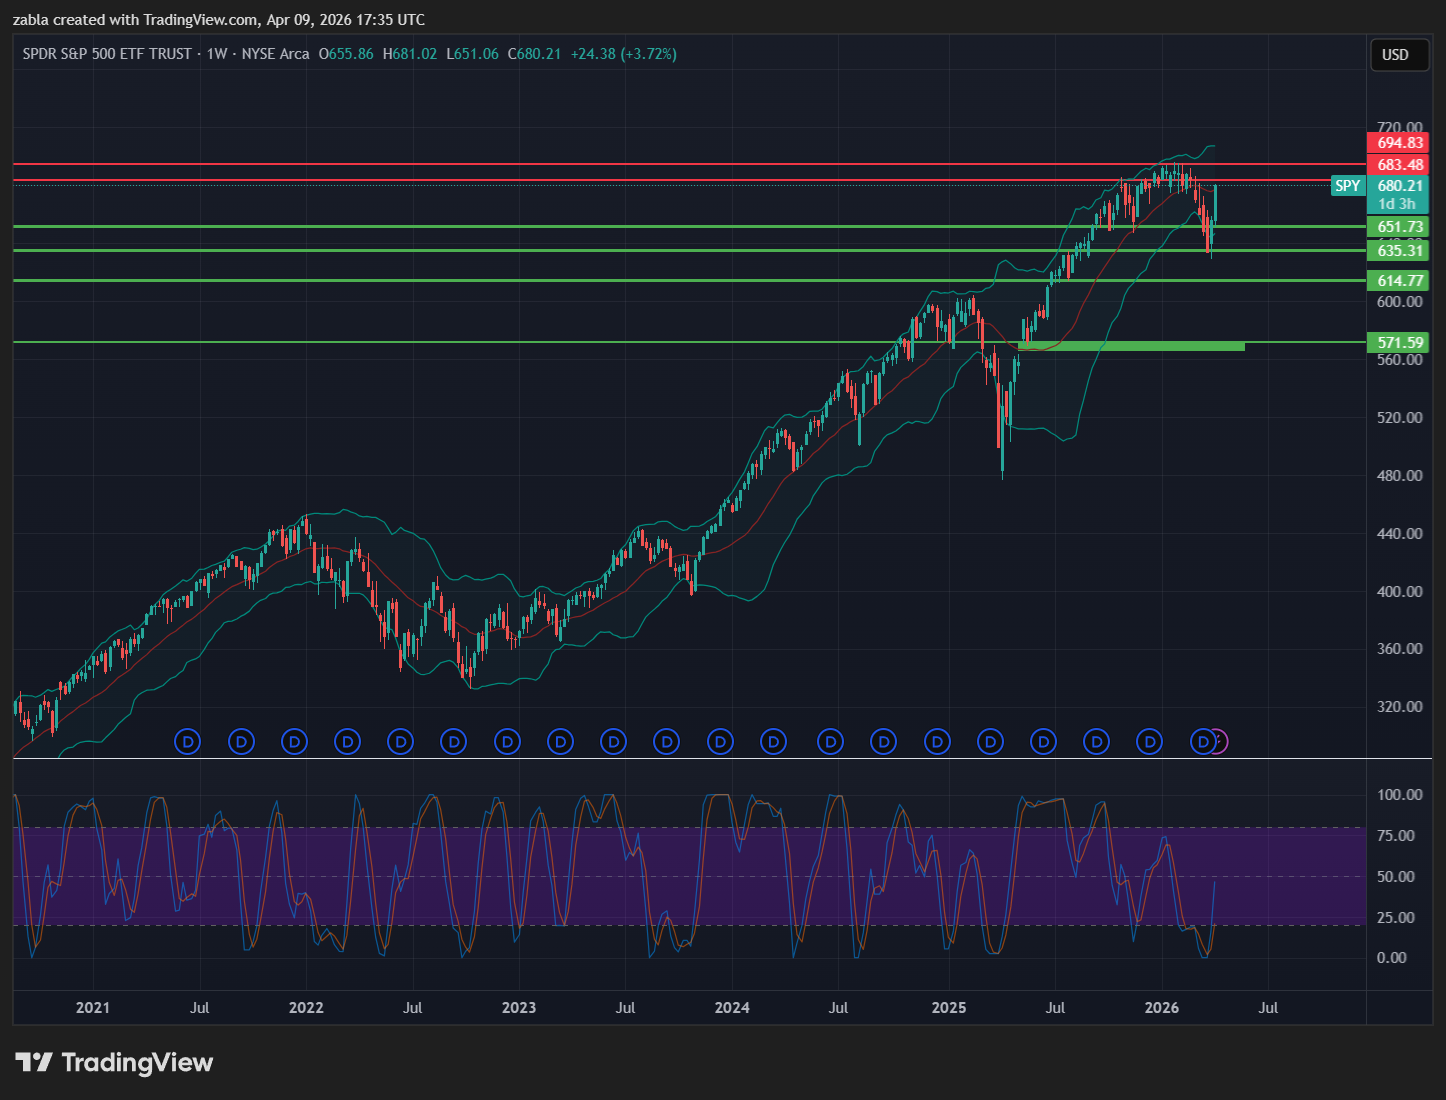
Task: Click the 100.00 label on oscillator scale
Action: (1399, 795)
